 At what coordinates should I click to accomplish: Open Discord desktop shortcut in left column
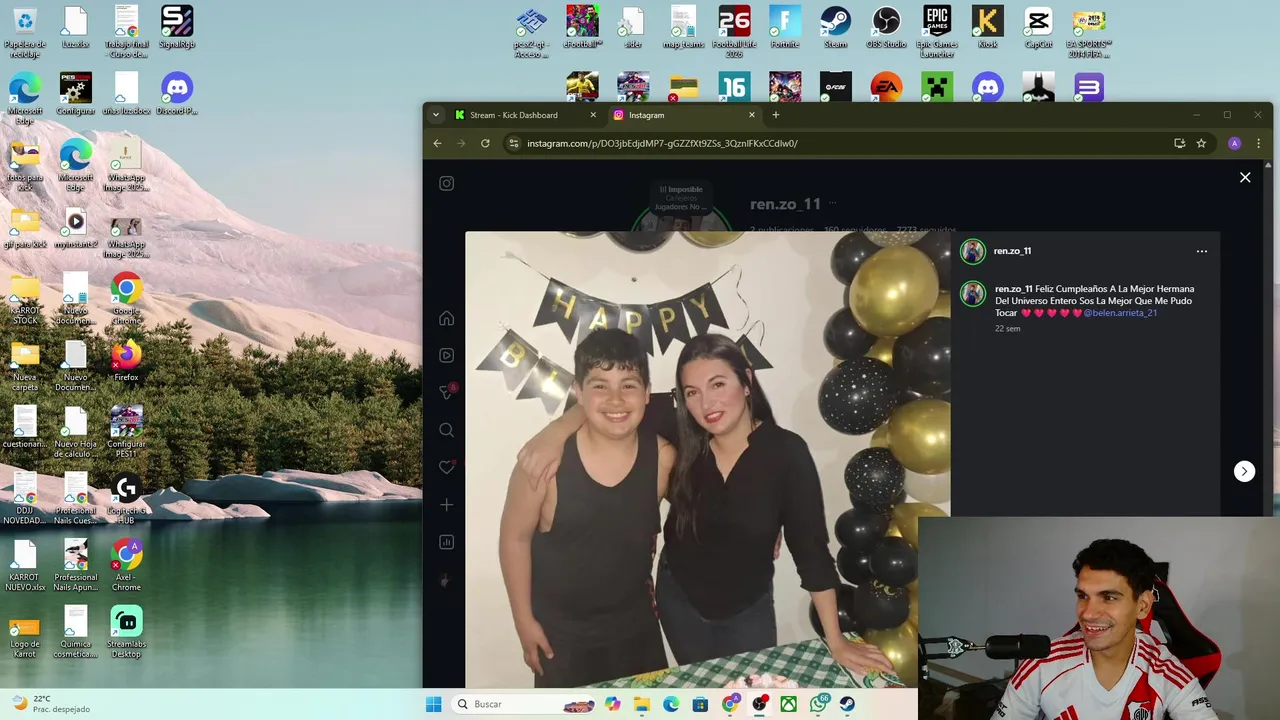[x=177, y=94]
